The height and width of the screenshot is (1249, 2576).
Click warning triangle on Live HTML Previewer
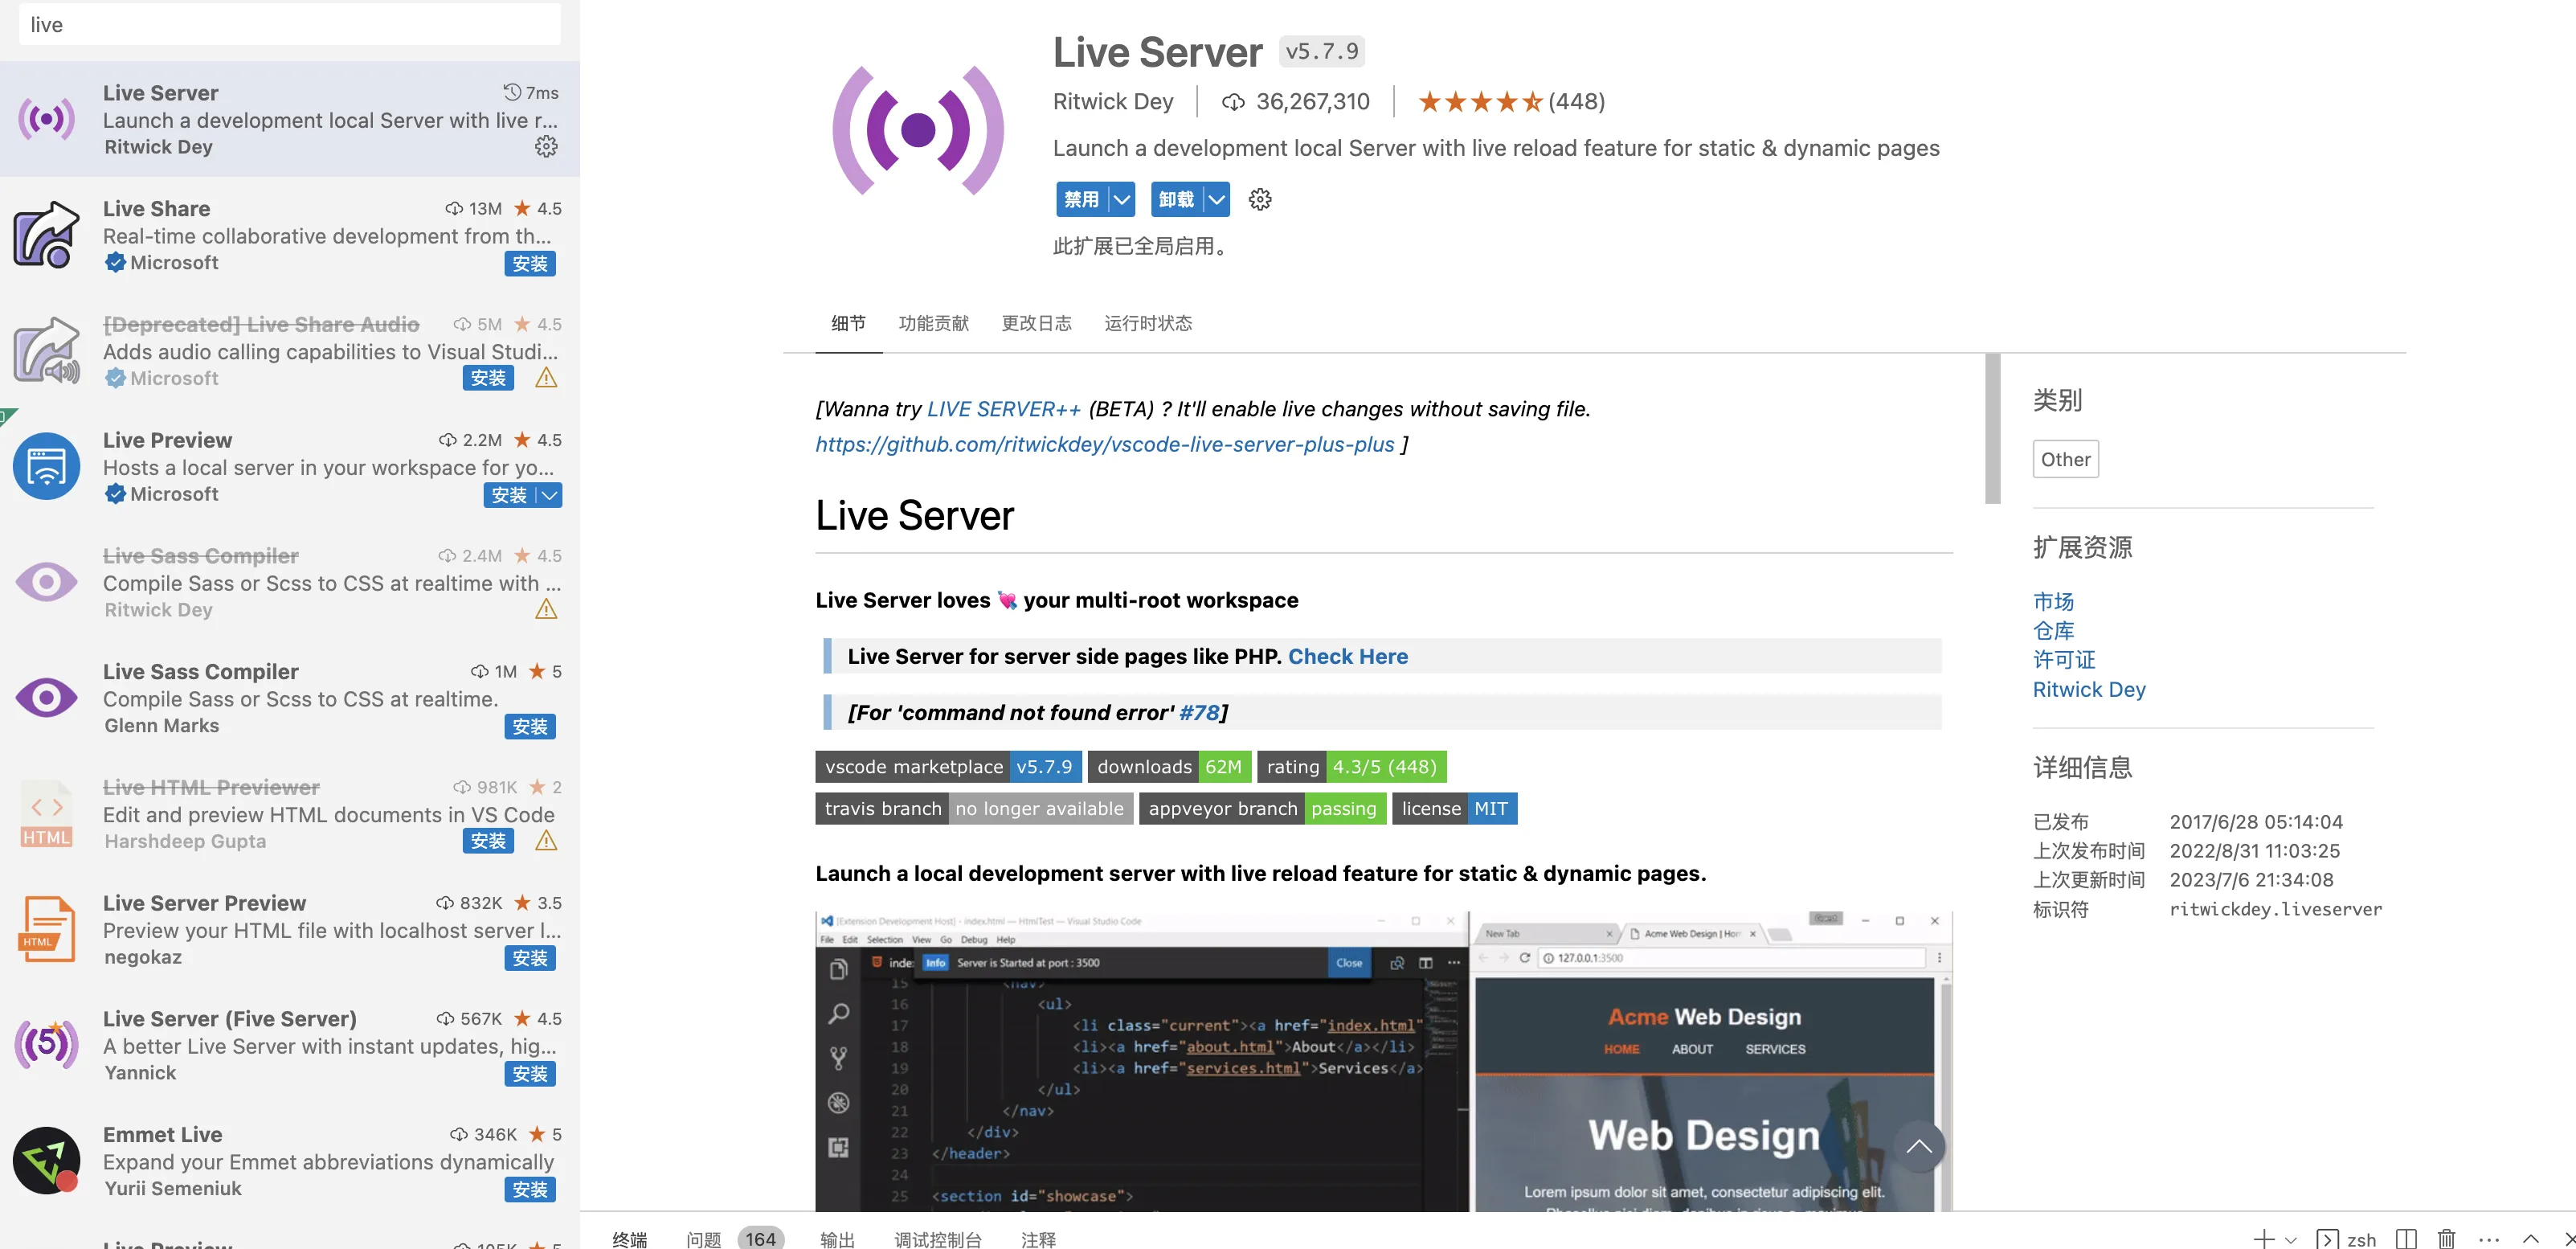tap(546, 841)
